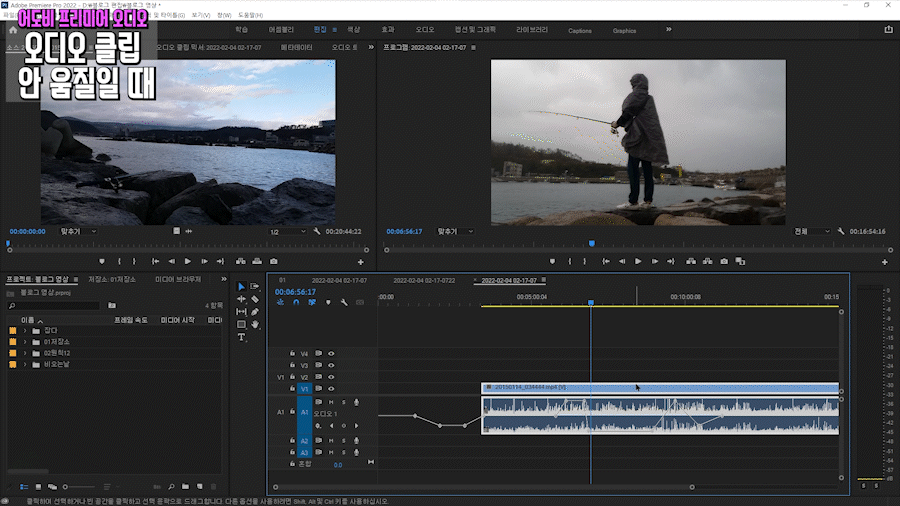The height and width of the screenshot is (506, 900).
Task: Select the Type (T) tool
Action: point(241,337)
